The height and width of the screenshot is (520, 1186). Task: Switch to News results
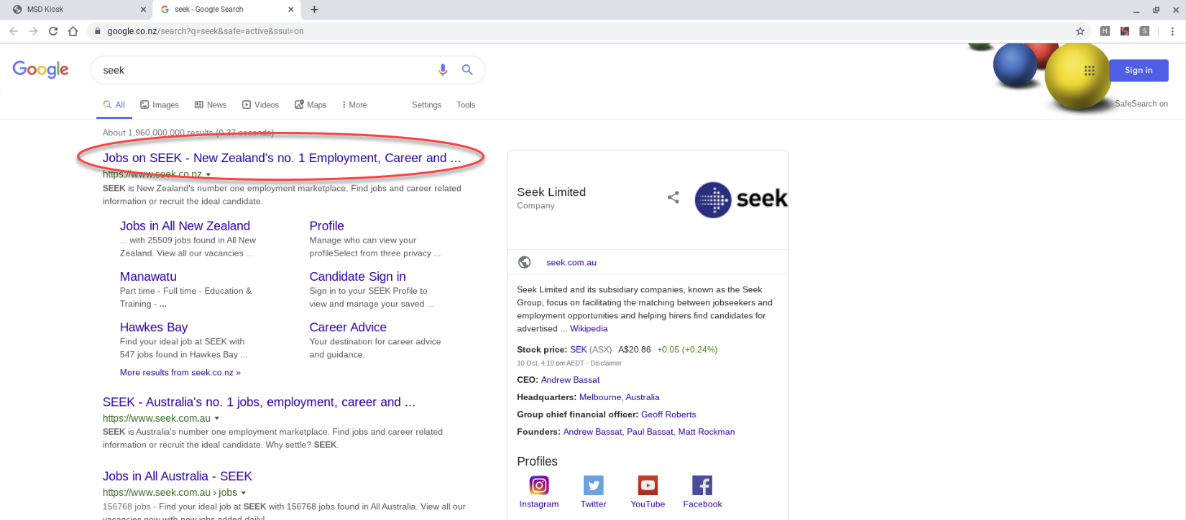pos(210,104)
